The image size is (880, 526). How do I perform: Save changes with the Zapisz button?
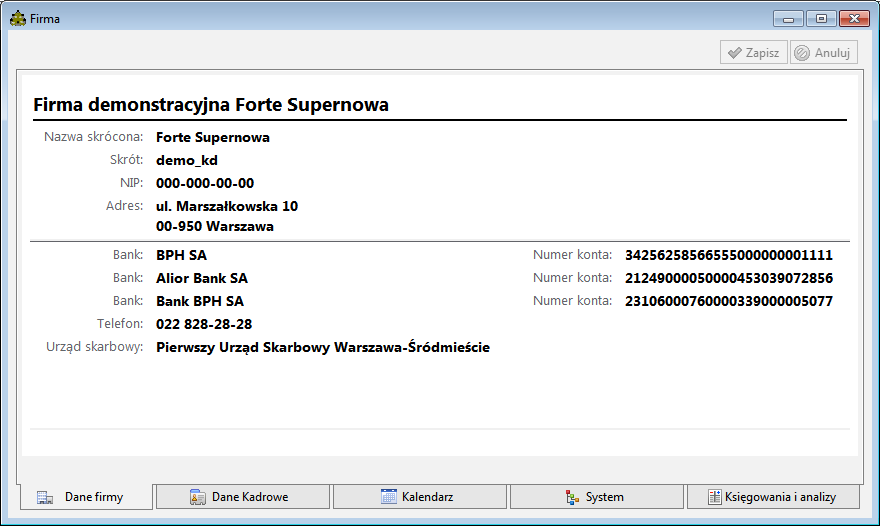tap(754, 53)
